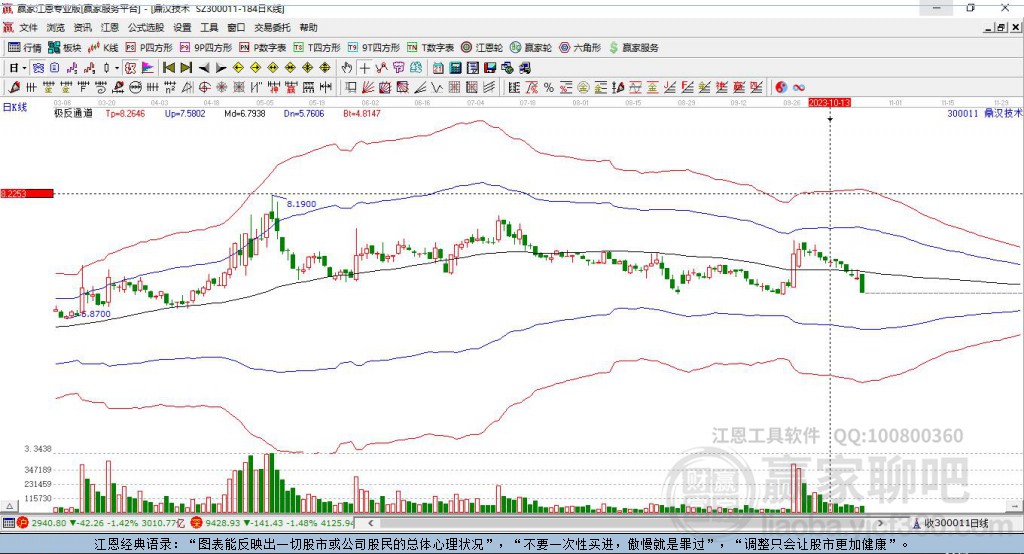The image size is (1024, 554).
Task: Open the 窗口 menu
Action: point(236,27)
